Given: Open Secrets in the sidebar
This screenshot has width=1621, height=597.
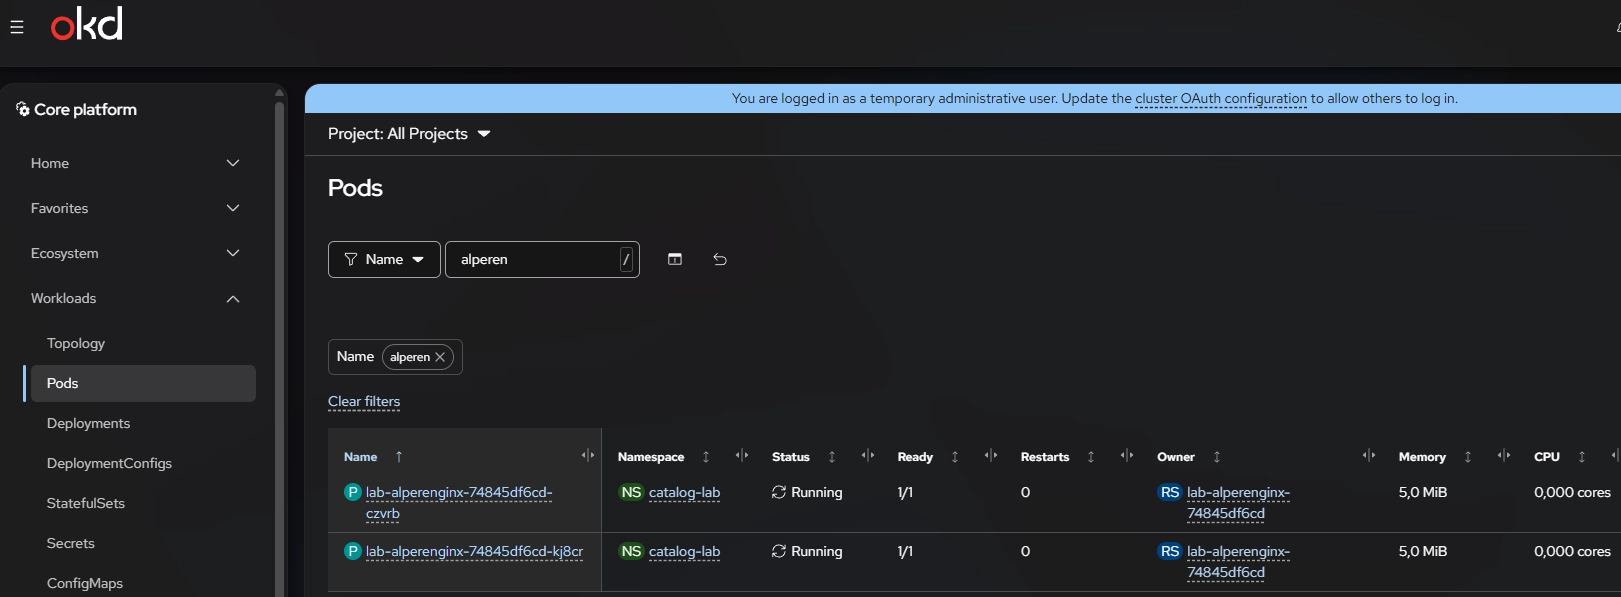Looking at the screenshot, I should coord(71,543).
